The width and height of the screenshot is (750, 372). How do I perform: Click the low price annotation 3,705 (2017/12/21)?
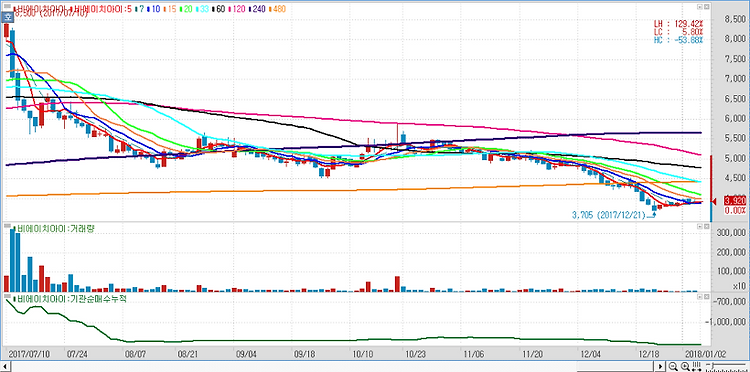609,215
